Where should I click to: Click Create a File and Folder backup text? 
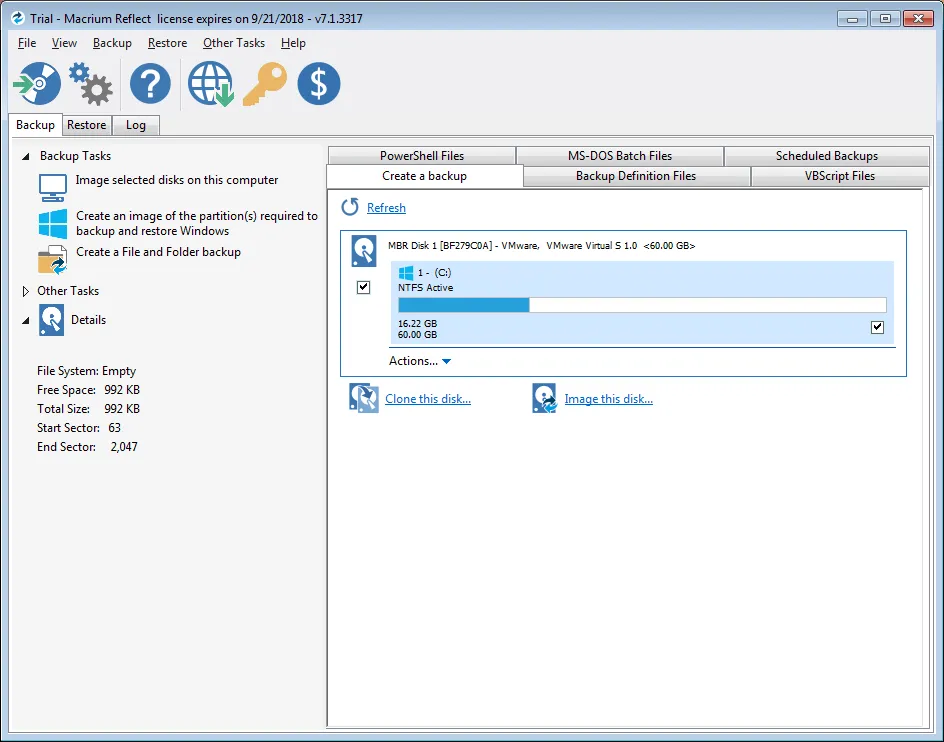(158, 252)
